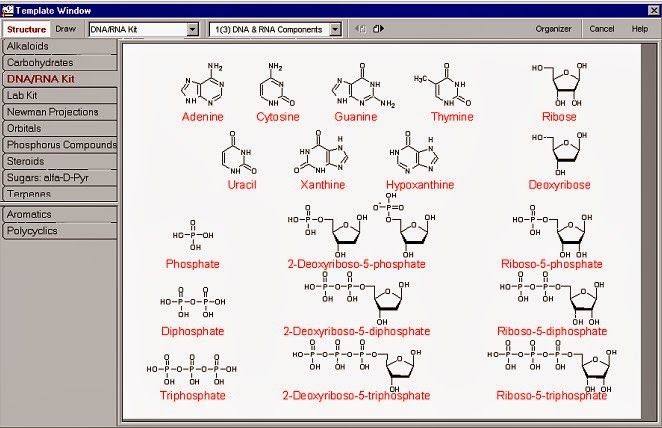Go to next template page arrow icon

click(378, 29)
